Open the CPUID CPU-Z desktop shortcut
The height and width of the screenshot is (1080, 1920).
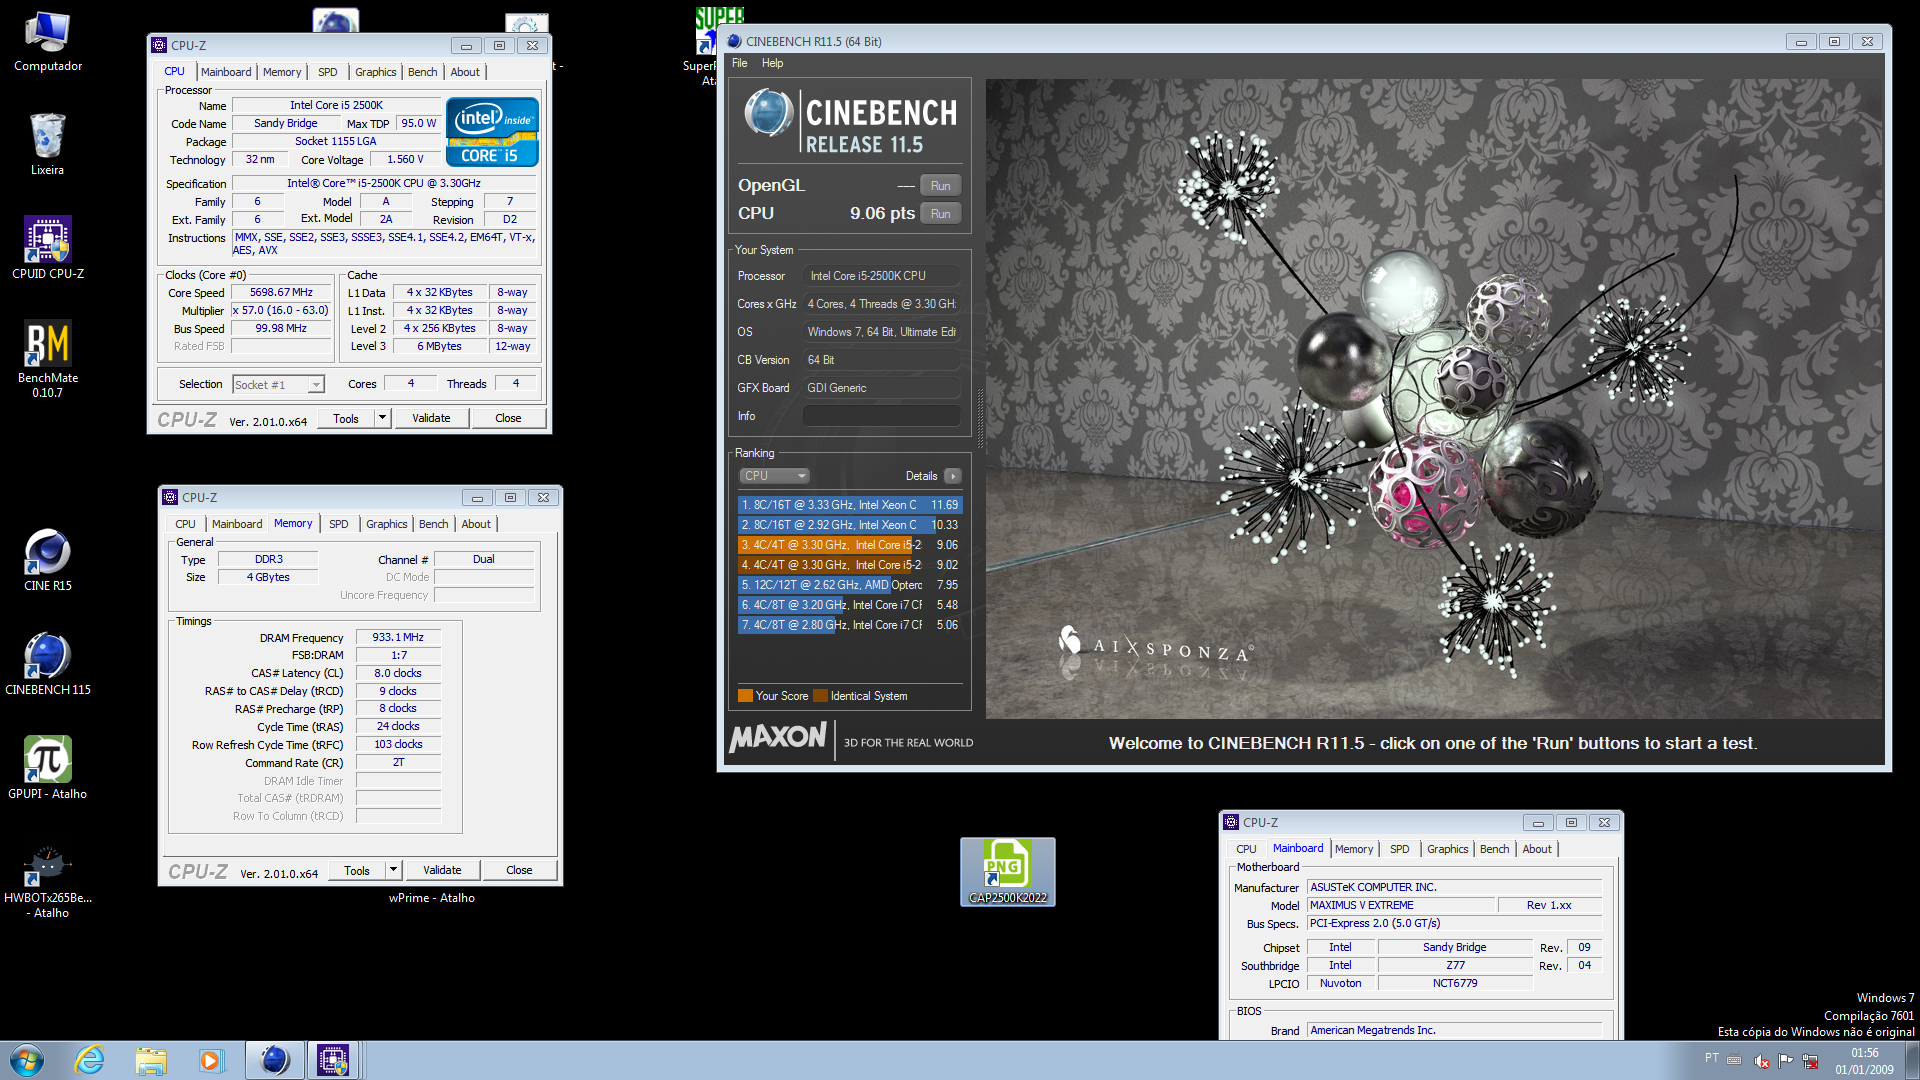(47, 248)
